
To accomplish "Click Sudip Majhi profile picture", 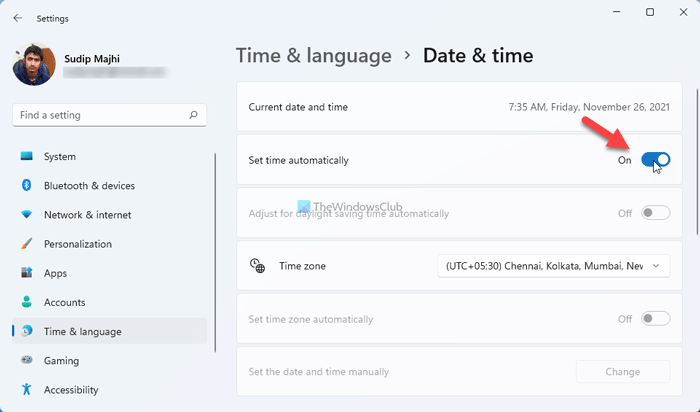I will pyautogui.click(x=34, y=65).
